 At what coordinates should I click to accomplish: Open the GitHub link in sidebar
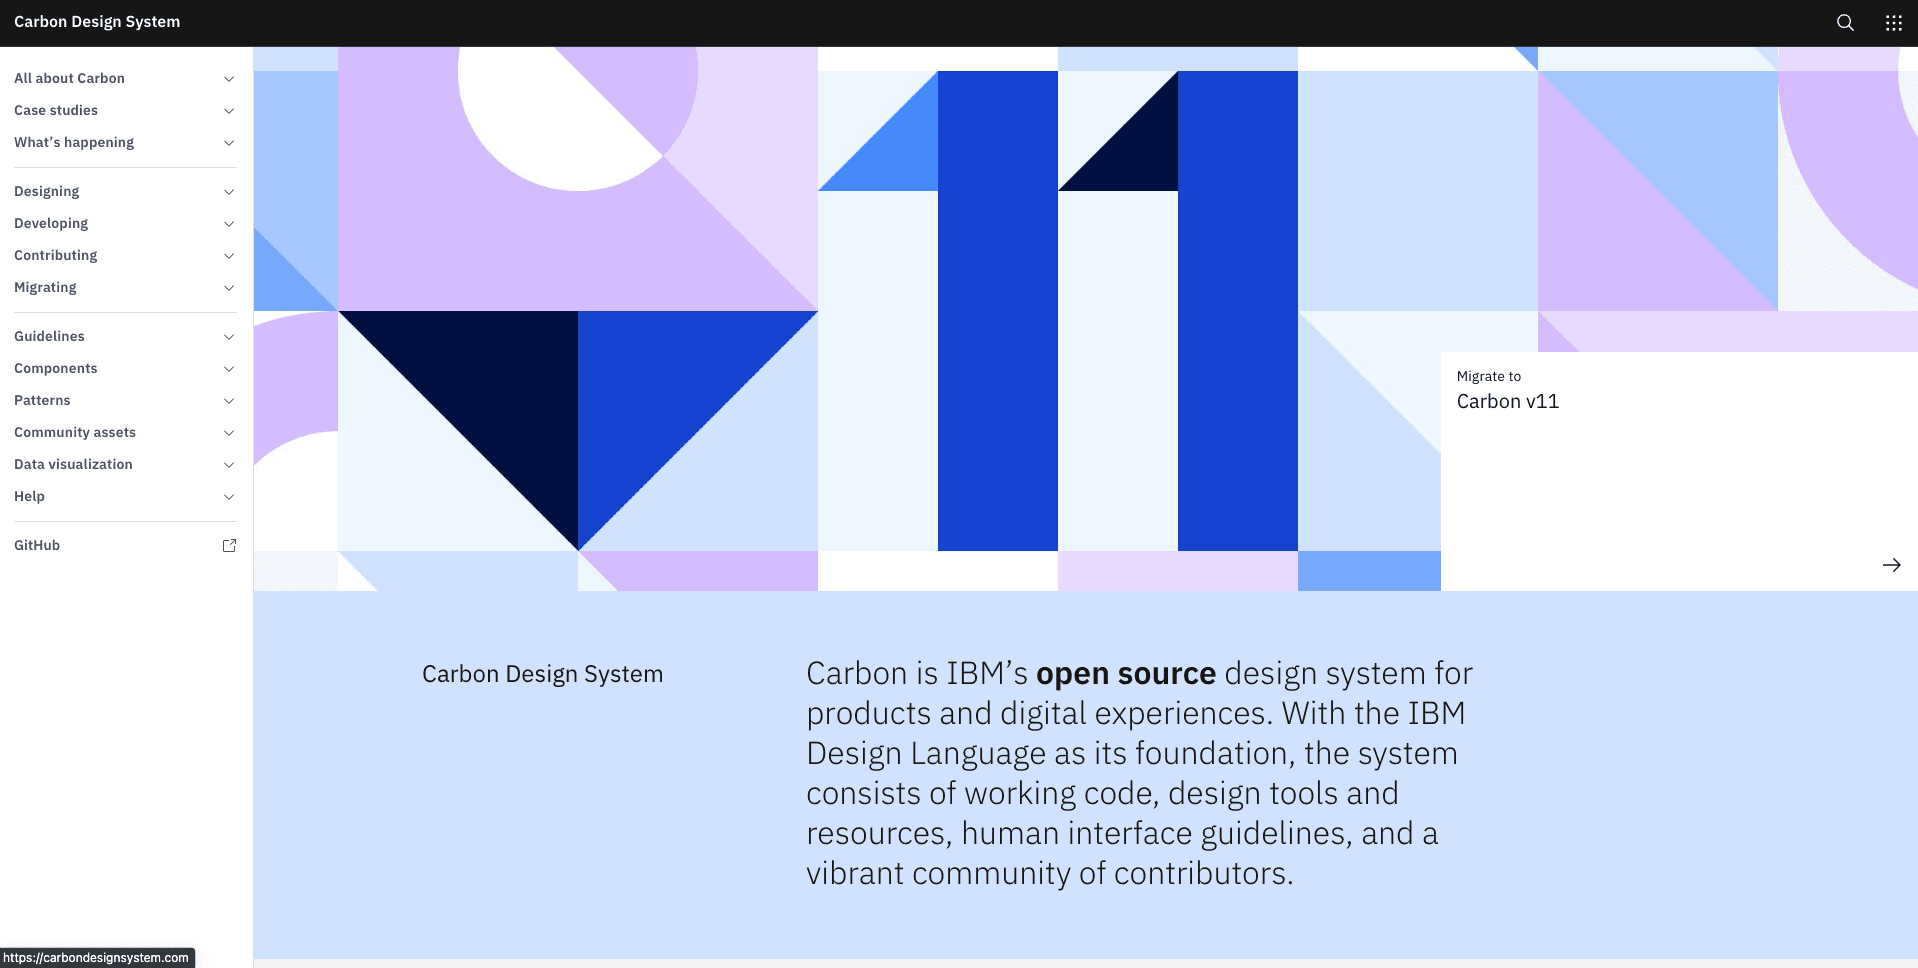[126, 545]
